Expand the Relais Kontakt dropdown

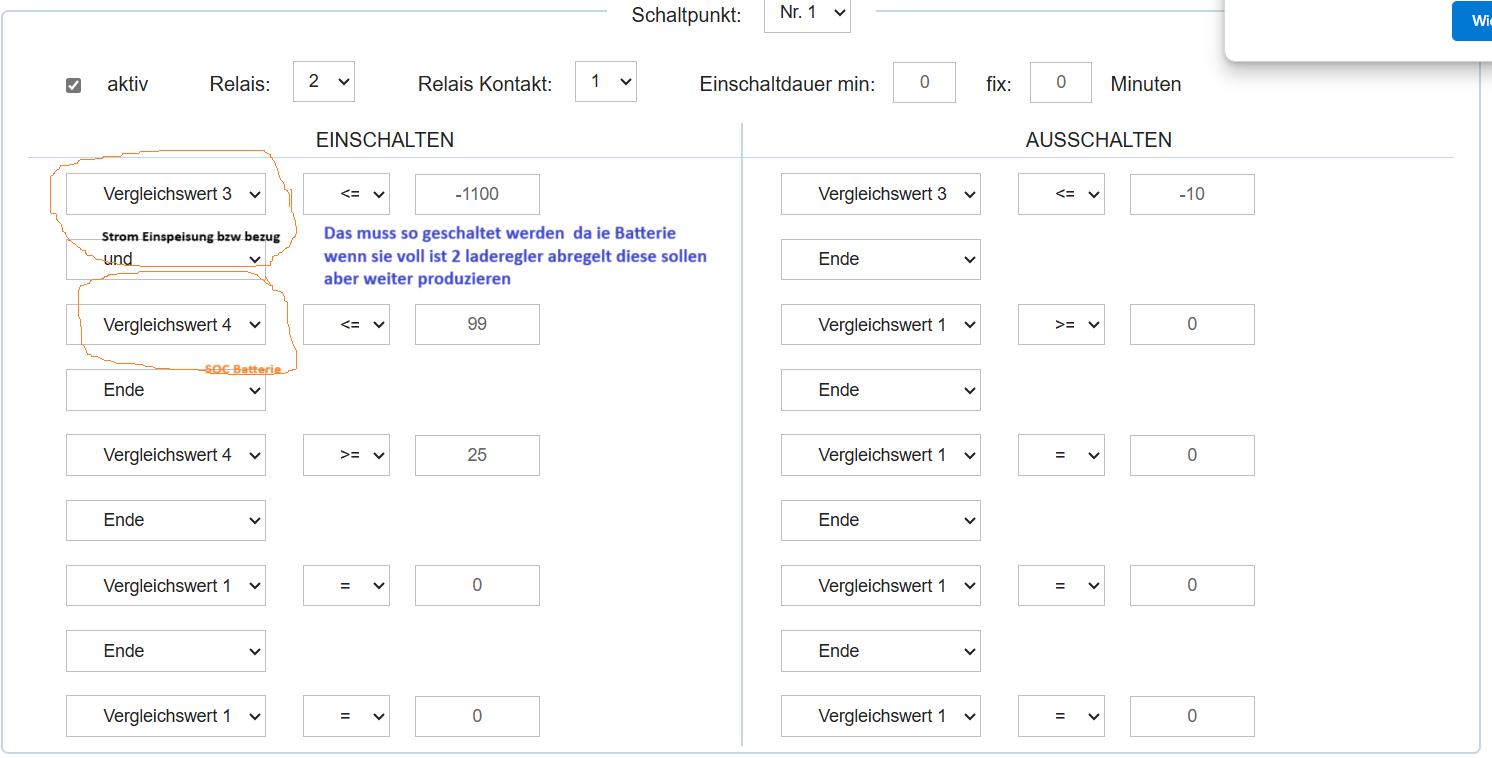[x=605, y=82]
